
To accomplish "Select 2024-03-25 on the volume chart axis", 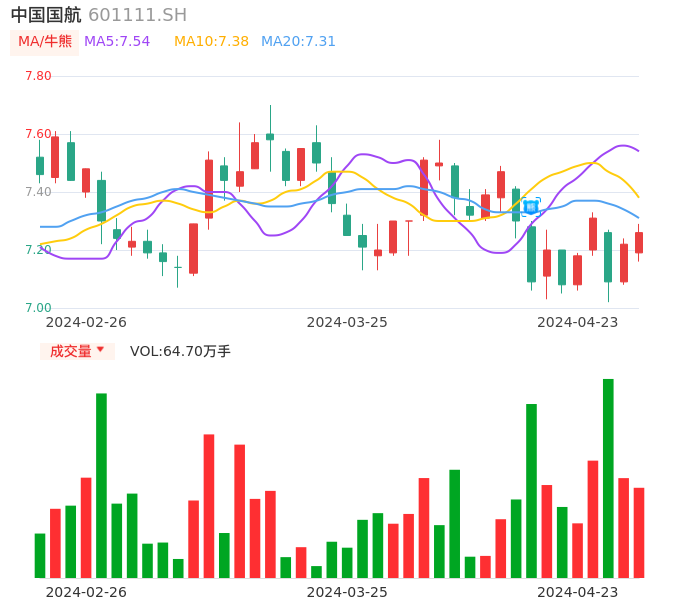I will [x=347, y=592].
